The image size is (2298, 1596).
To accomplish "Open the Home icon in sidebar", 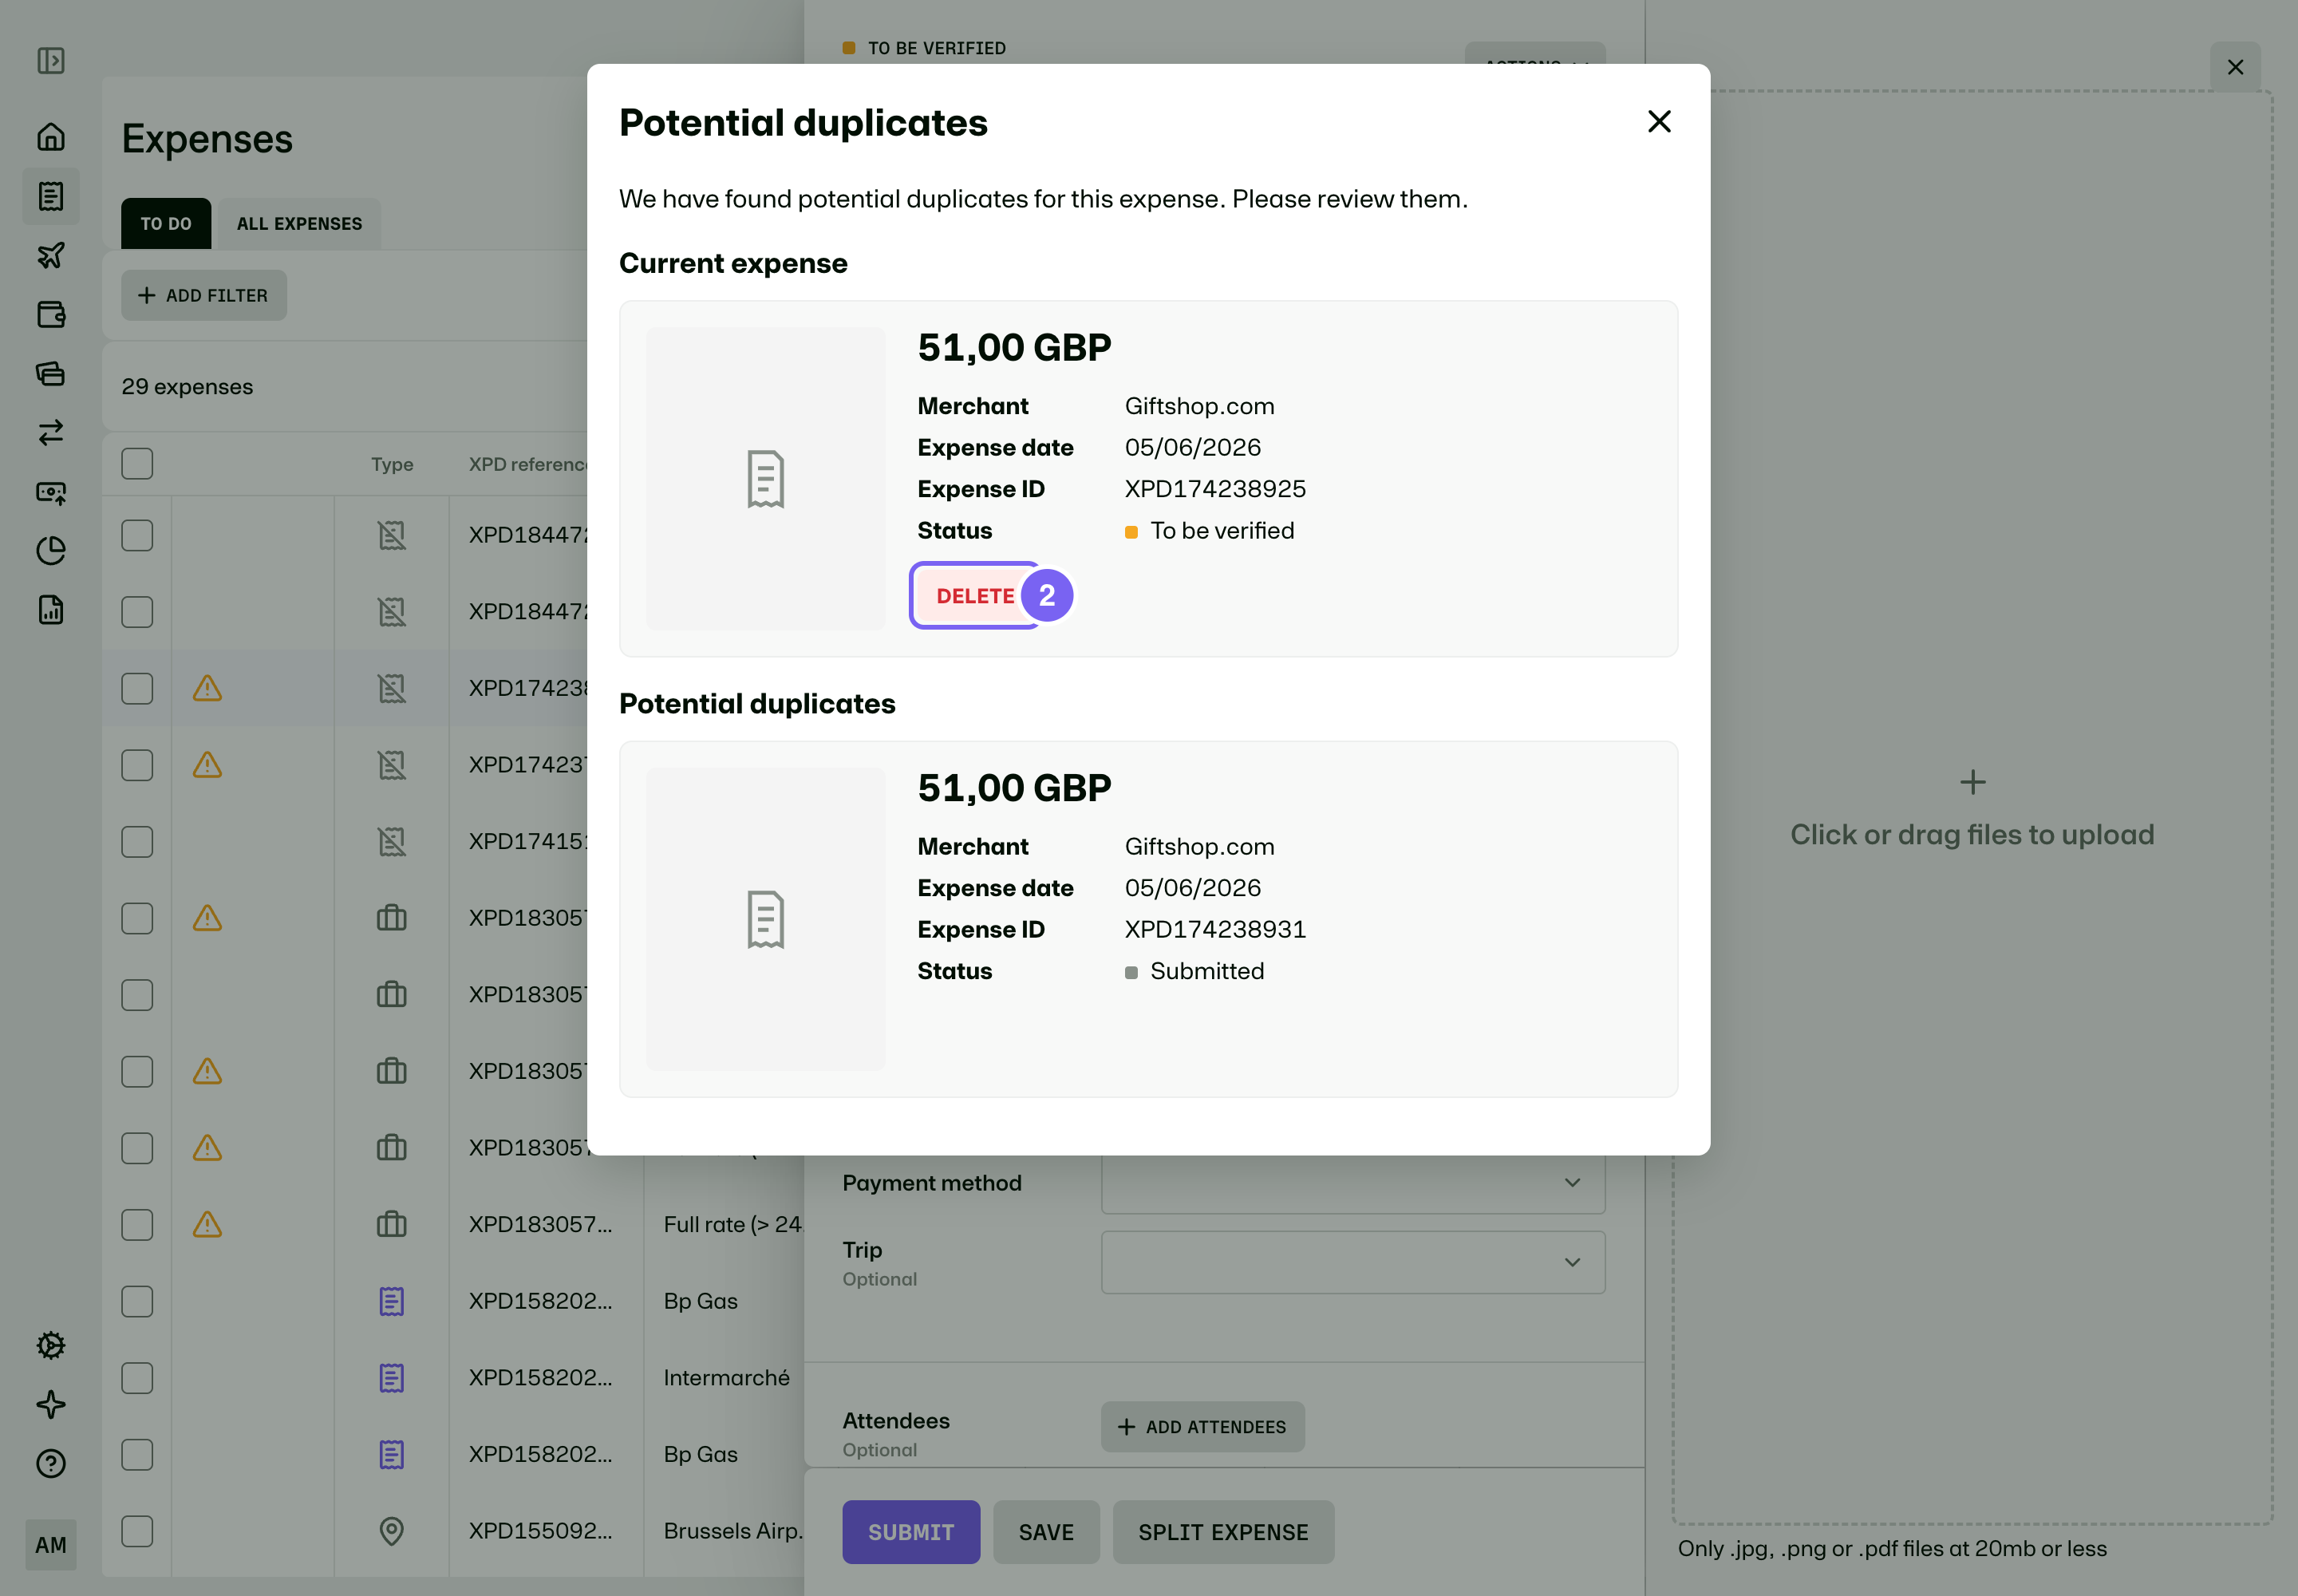I will coord(51,136).
